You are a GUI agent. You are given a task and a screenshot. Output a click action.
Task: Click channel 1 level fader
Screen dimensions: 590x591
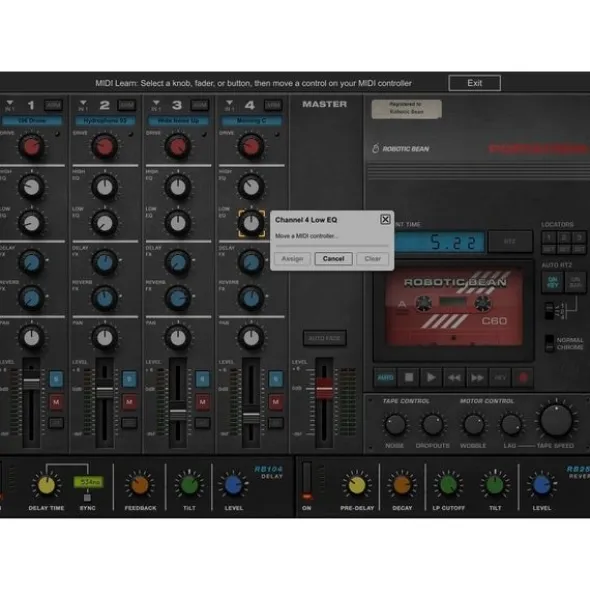[32, 382]
